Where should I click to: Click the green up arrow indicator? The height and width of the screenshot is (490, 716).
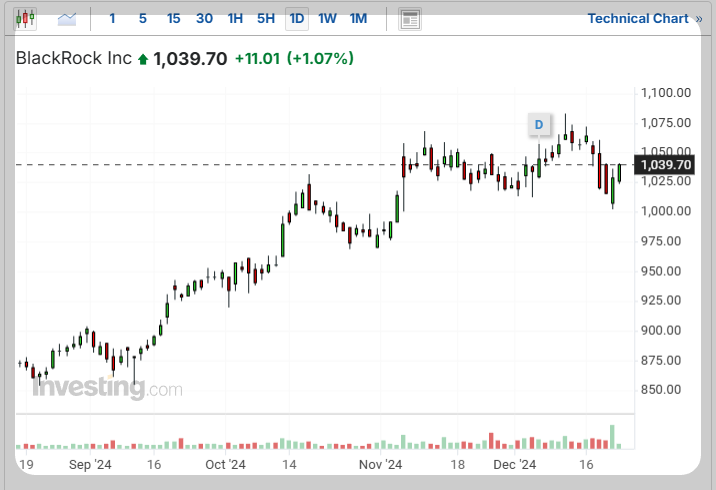pos(143,59)
